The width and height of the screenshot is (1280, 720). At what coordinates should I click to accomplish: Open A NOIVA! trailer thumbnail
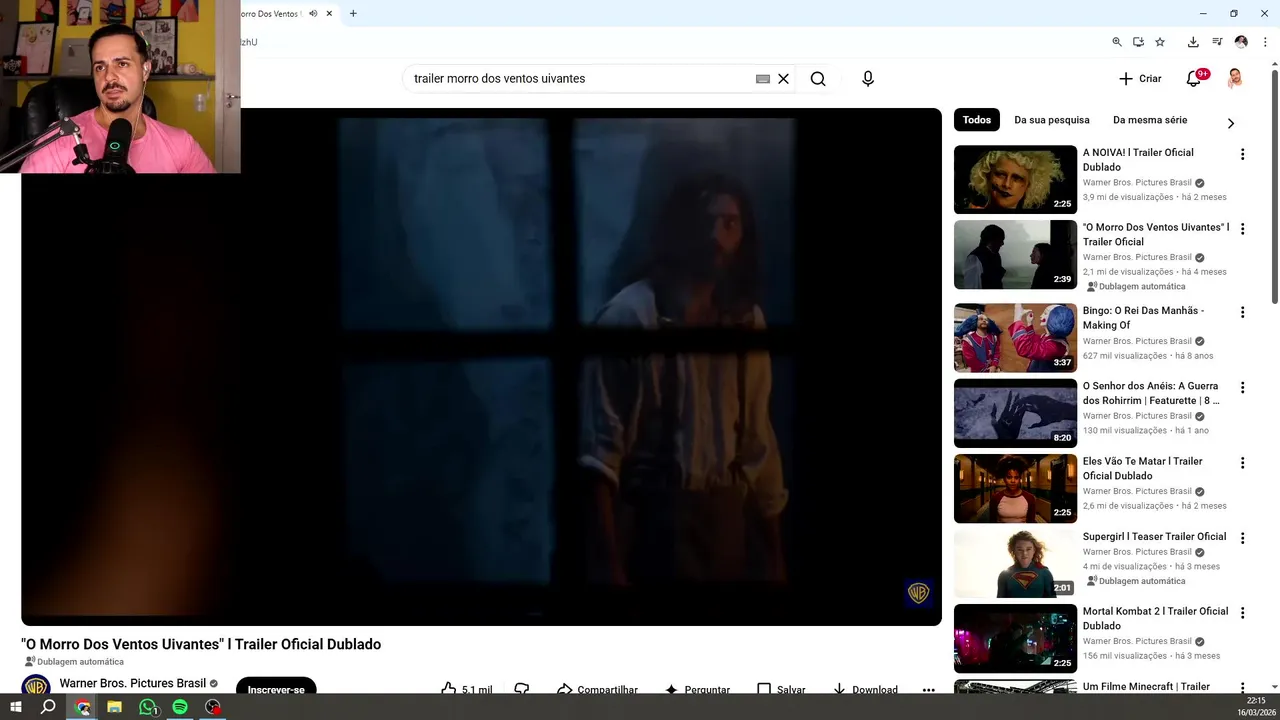pyautogui.click(x=1015, y=180)
